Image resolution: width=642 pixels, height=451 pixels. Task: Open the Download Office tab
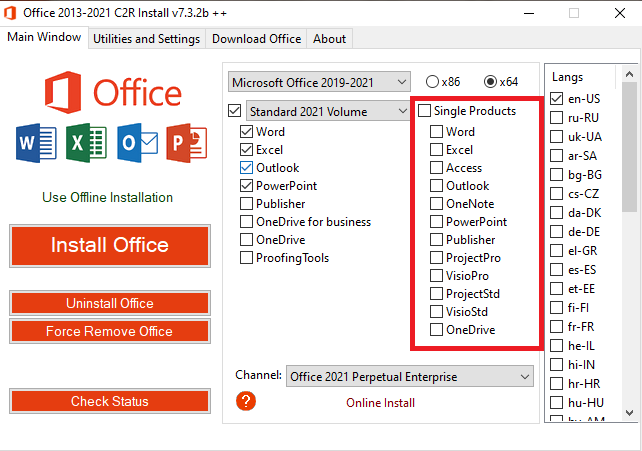pos(256,39)
